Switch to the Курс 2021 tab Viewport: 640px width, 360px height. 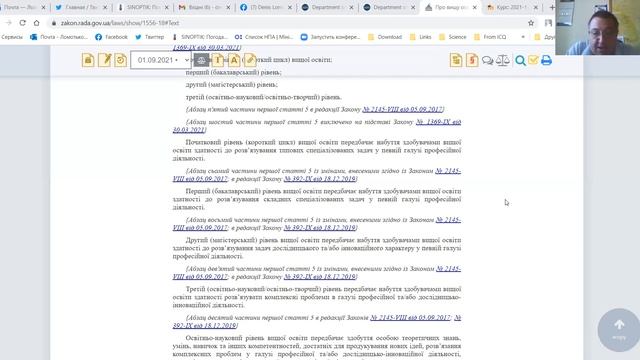tap(513, 7)
